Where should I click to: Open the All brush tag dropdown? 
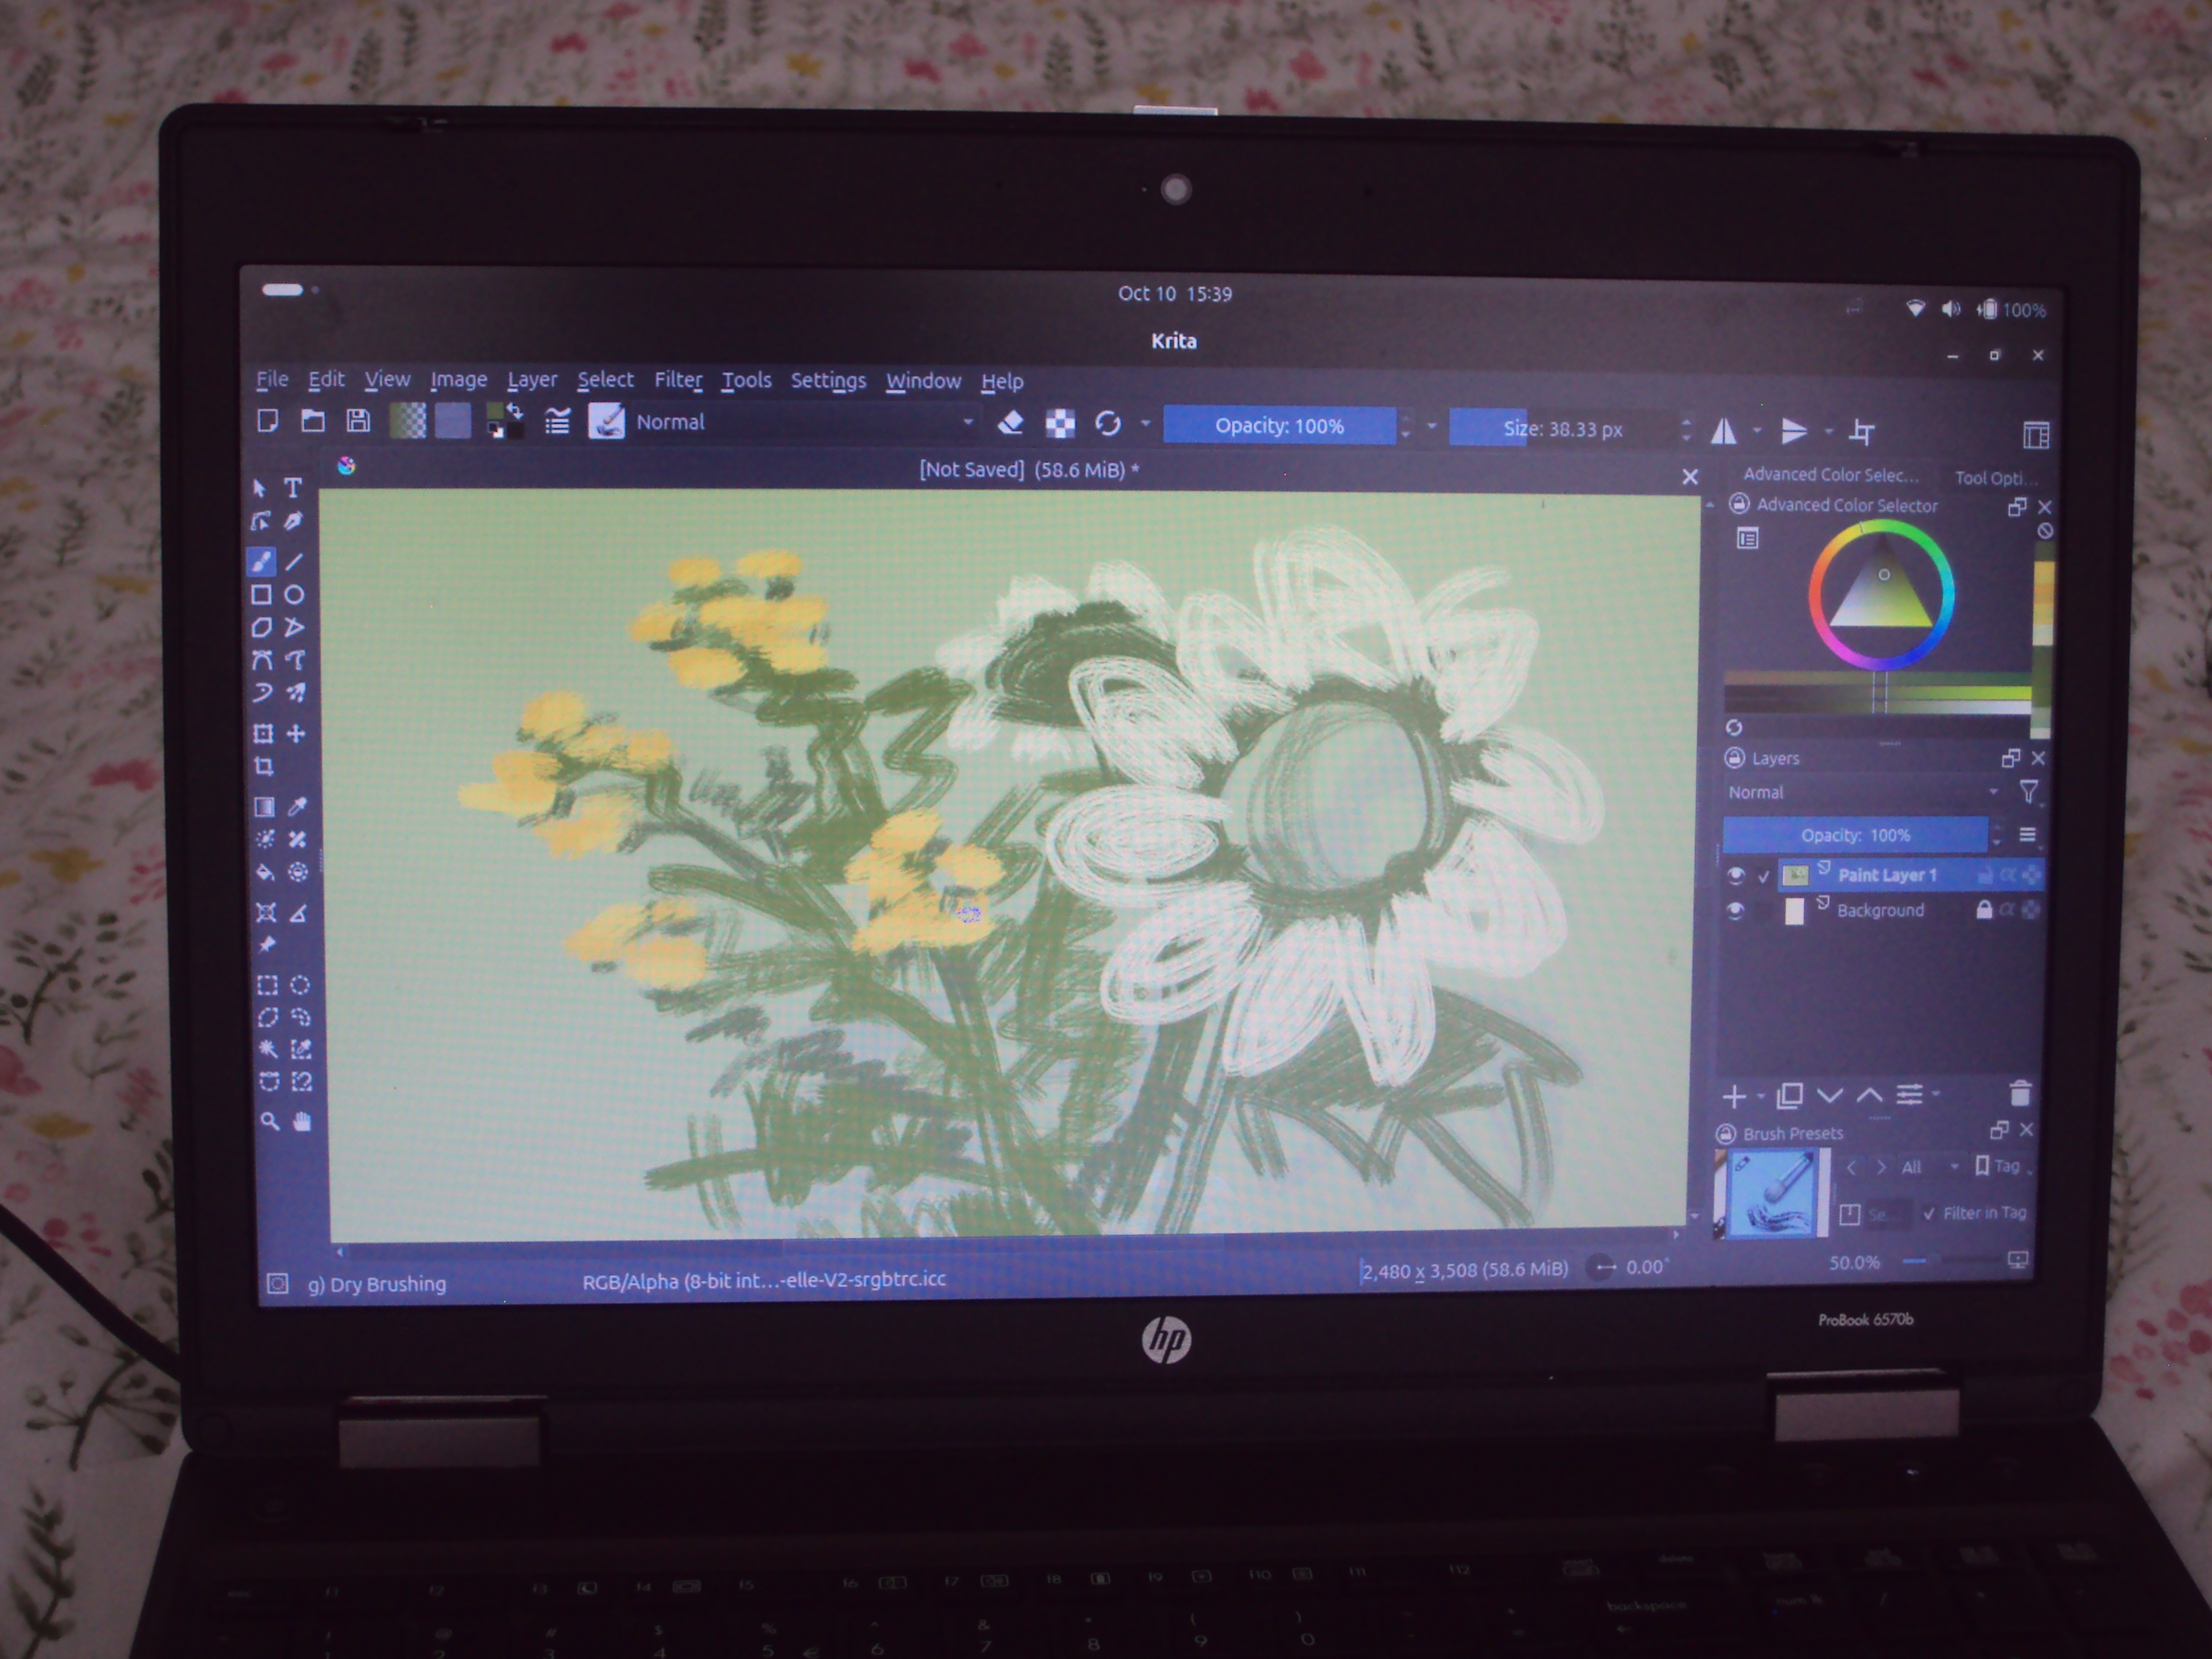(1929, 1167)
